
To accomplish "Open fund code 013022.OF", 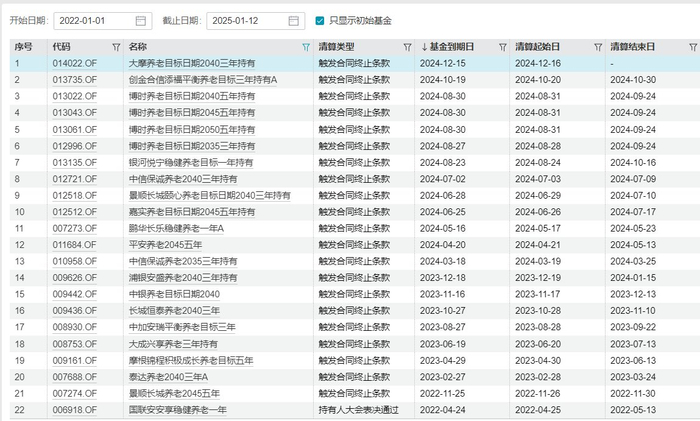I will [x=75, y=96].
